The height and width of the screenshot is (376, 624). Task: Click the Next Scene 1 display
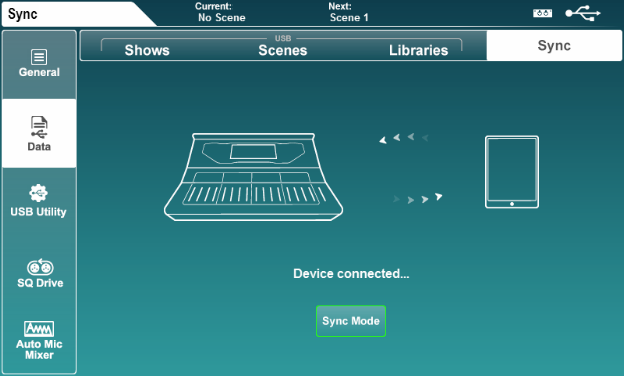click(x=349, y=12)
